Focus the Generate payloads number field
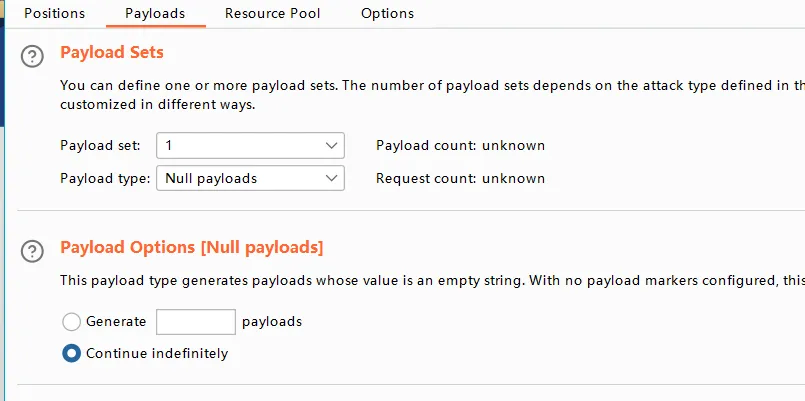 (x=196, y=322)
